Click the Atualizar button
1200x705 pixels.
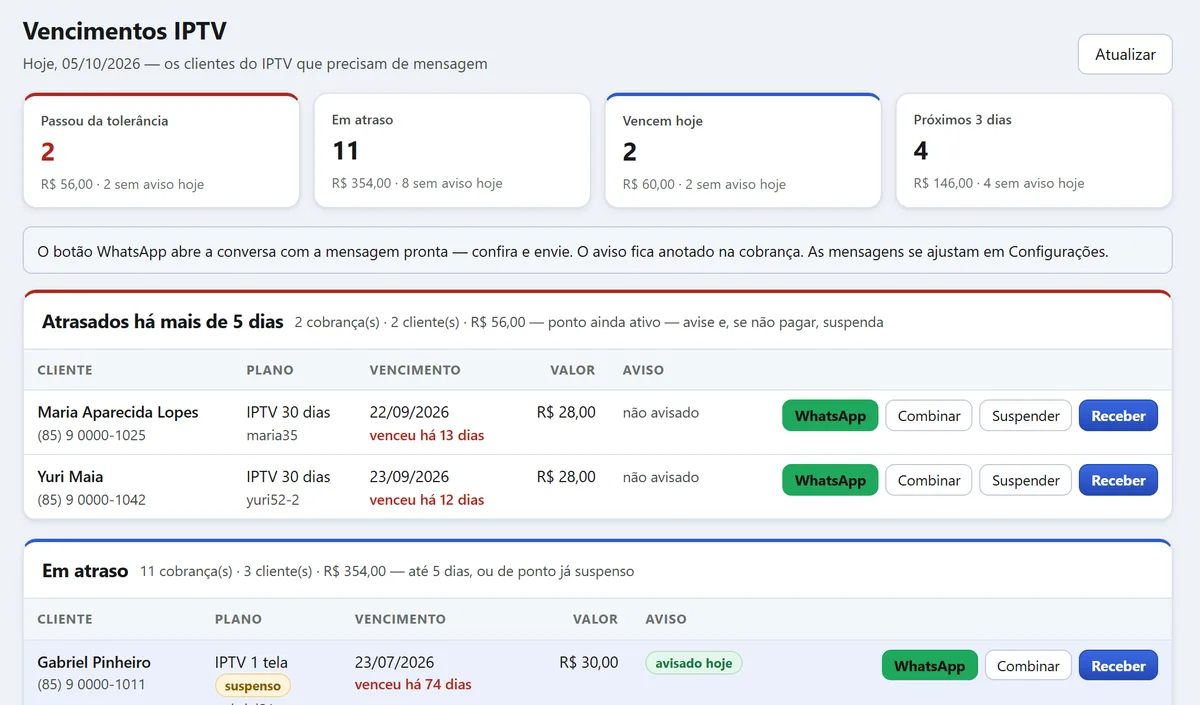1125,54
